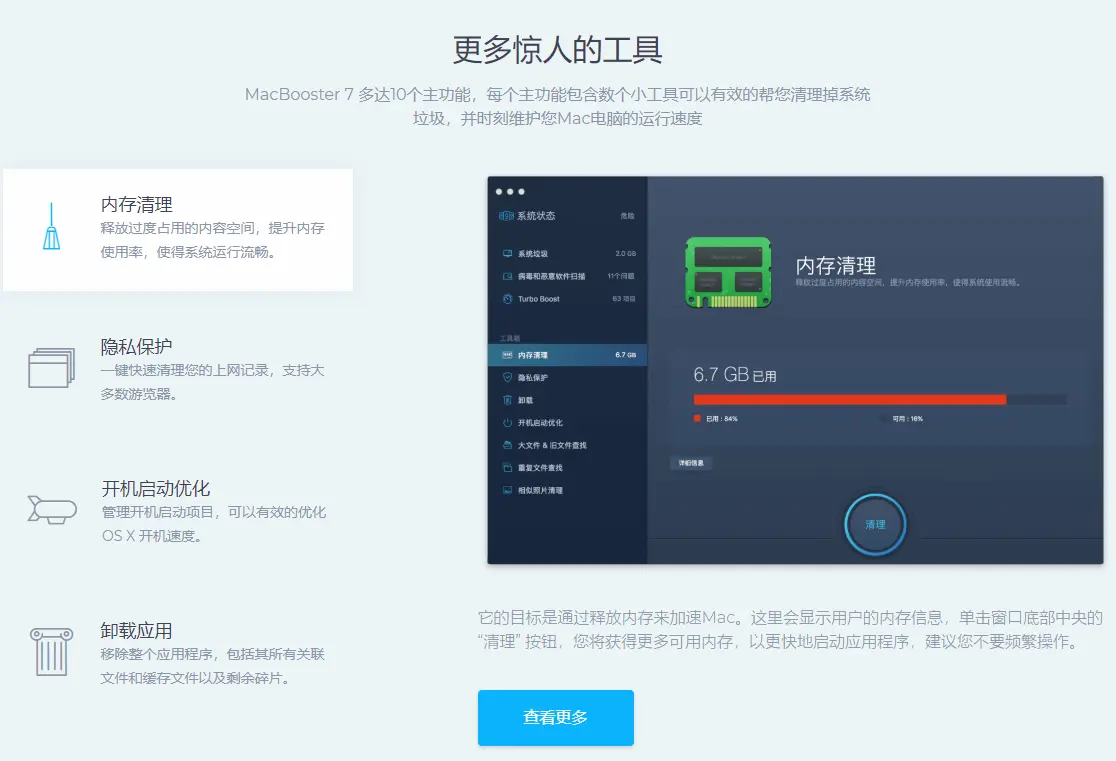Screen dimensions: 1116x761
Task: Click the shield icon beside sidebar 隐私保护
Action: (x=507, y=377)
